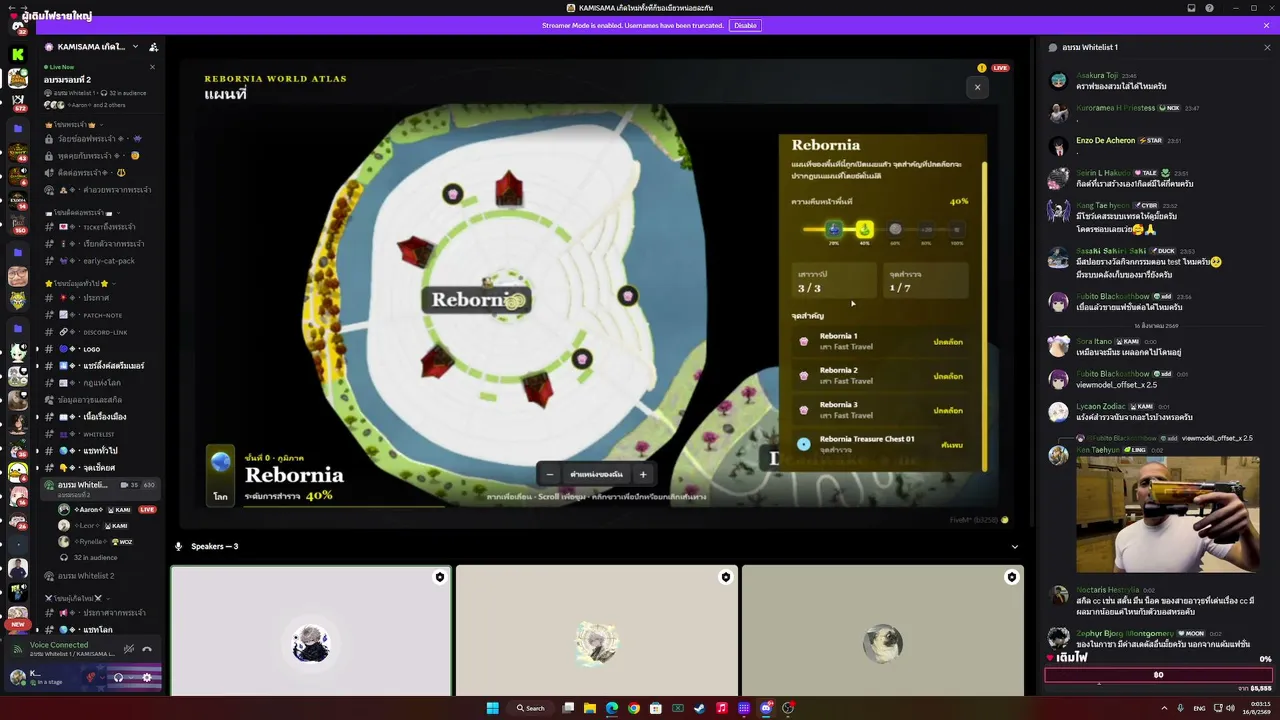Open the taskbar clock and date
The image size is (1280, 720).
[x=1257, y=708]
